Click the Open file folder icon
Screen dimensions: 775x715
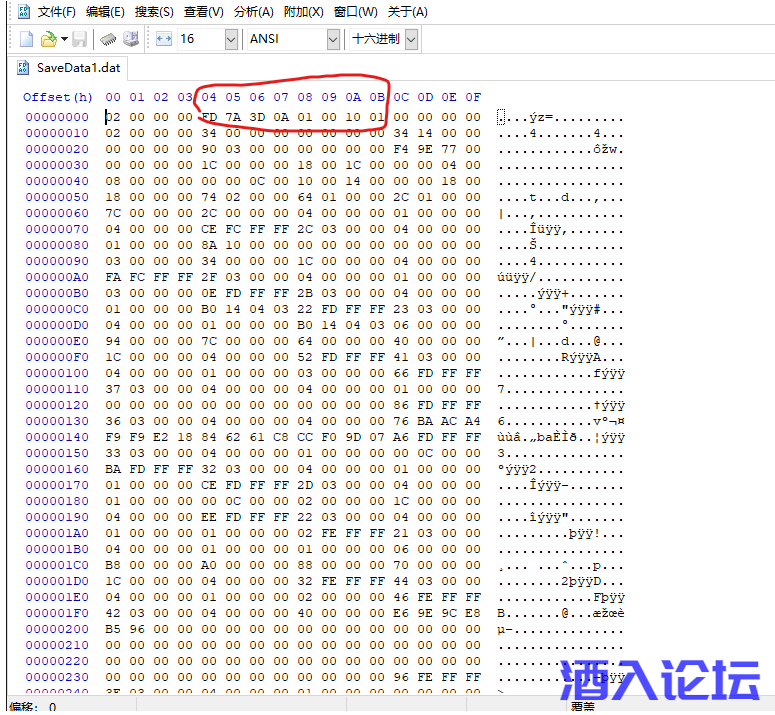click(48, 39)
